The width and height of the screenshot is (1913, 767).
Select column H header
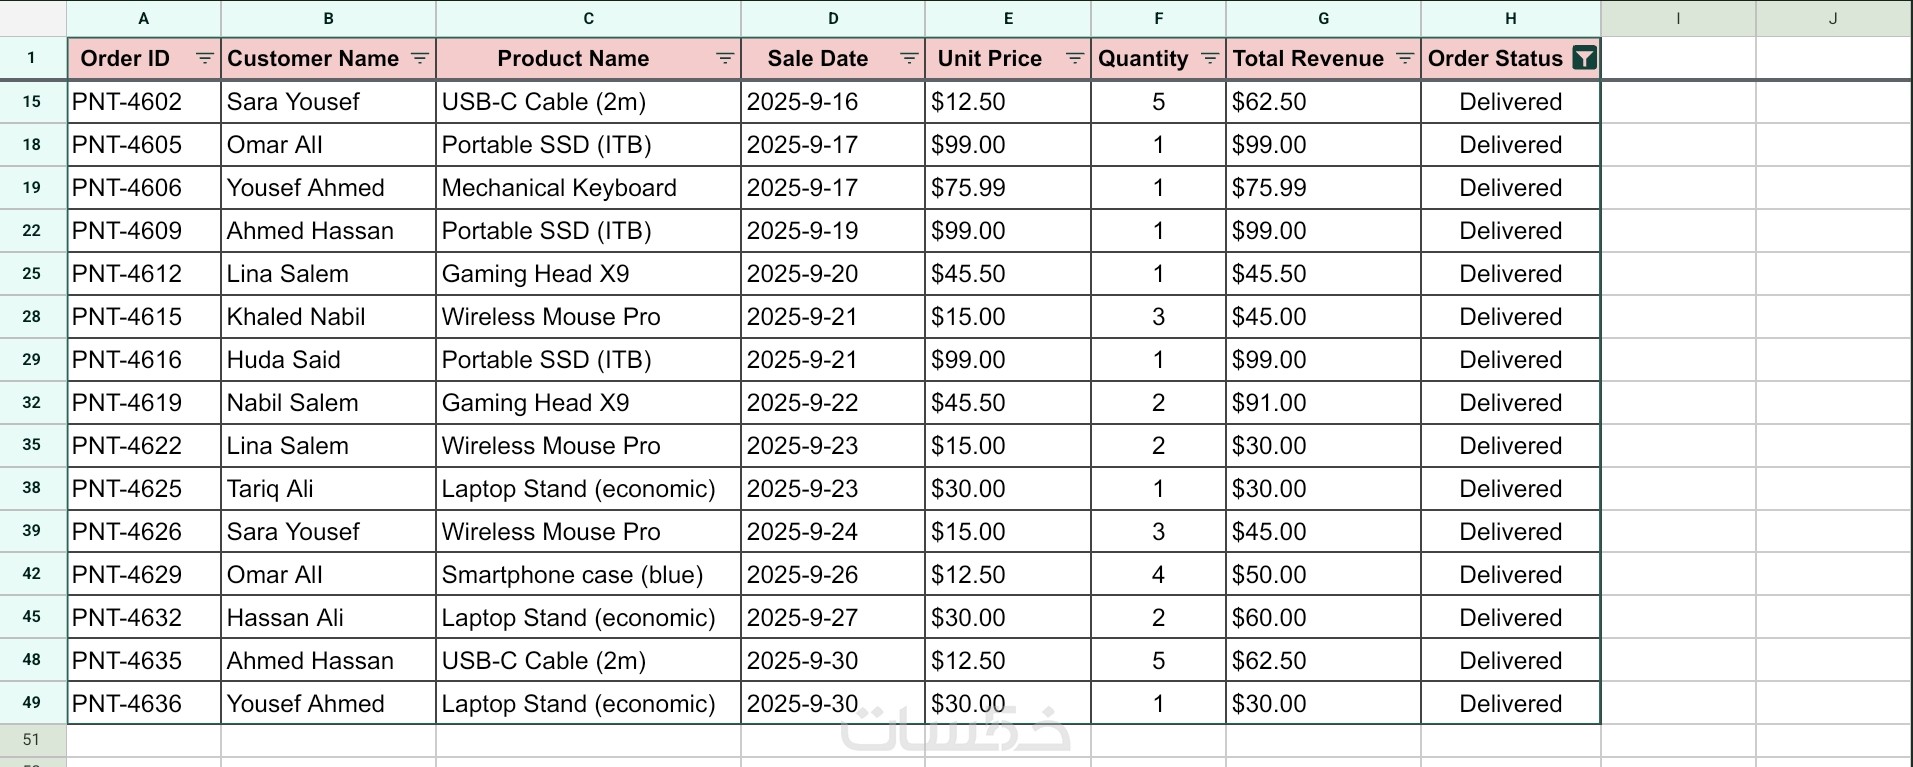(1510, 18)
